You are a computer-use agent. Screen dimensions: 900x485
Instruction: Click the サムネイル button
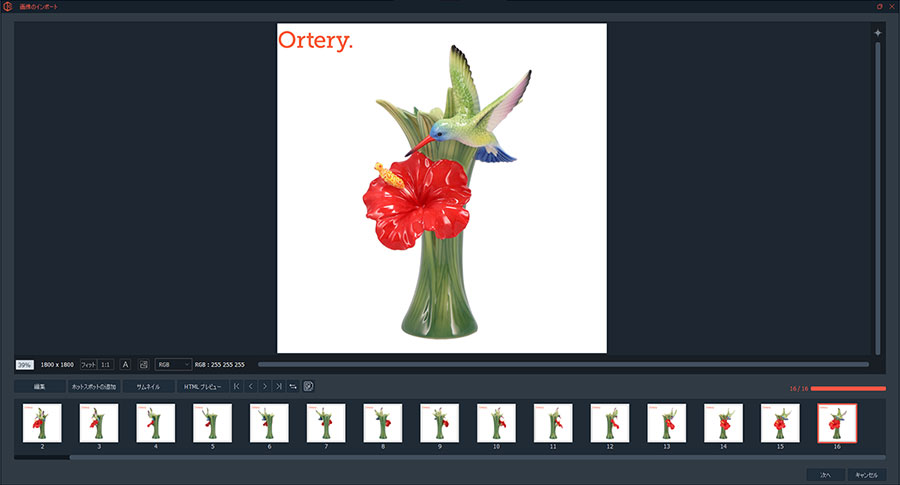pyautogui.click(x=148, y=386)
